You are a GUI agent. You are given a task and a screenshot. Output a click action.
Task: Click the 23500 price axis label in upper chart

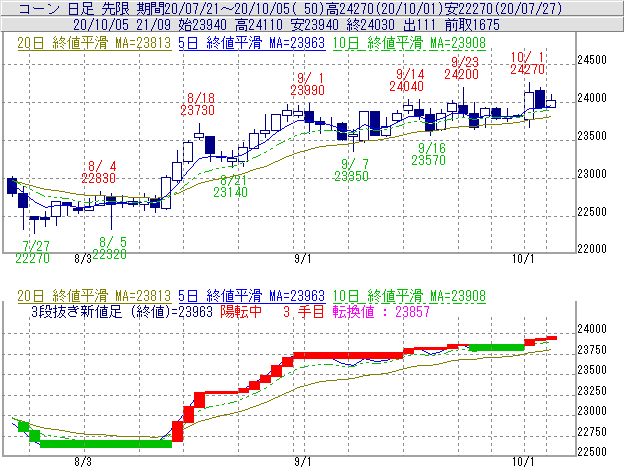[592, 136]
